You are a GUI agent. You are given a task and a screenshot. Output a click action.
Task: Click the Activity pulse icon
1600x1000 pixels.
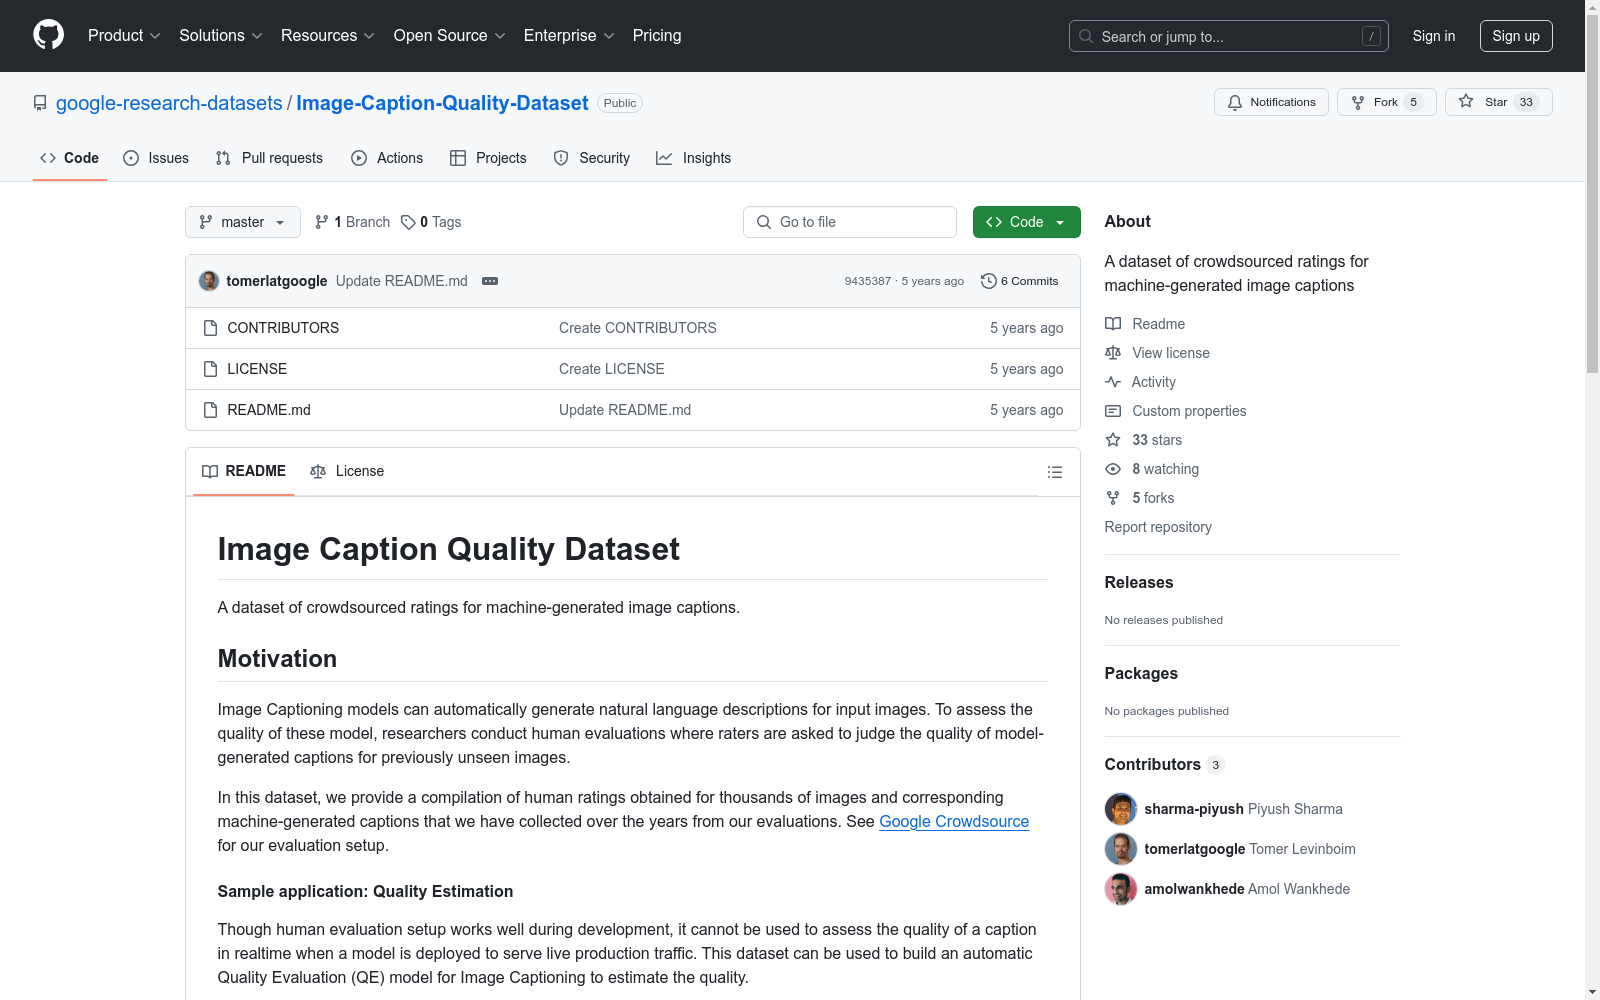pyautogui.click(x=1113, y=382)
